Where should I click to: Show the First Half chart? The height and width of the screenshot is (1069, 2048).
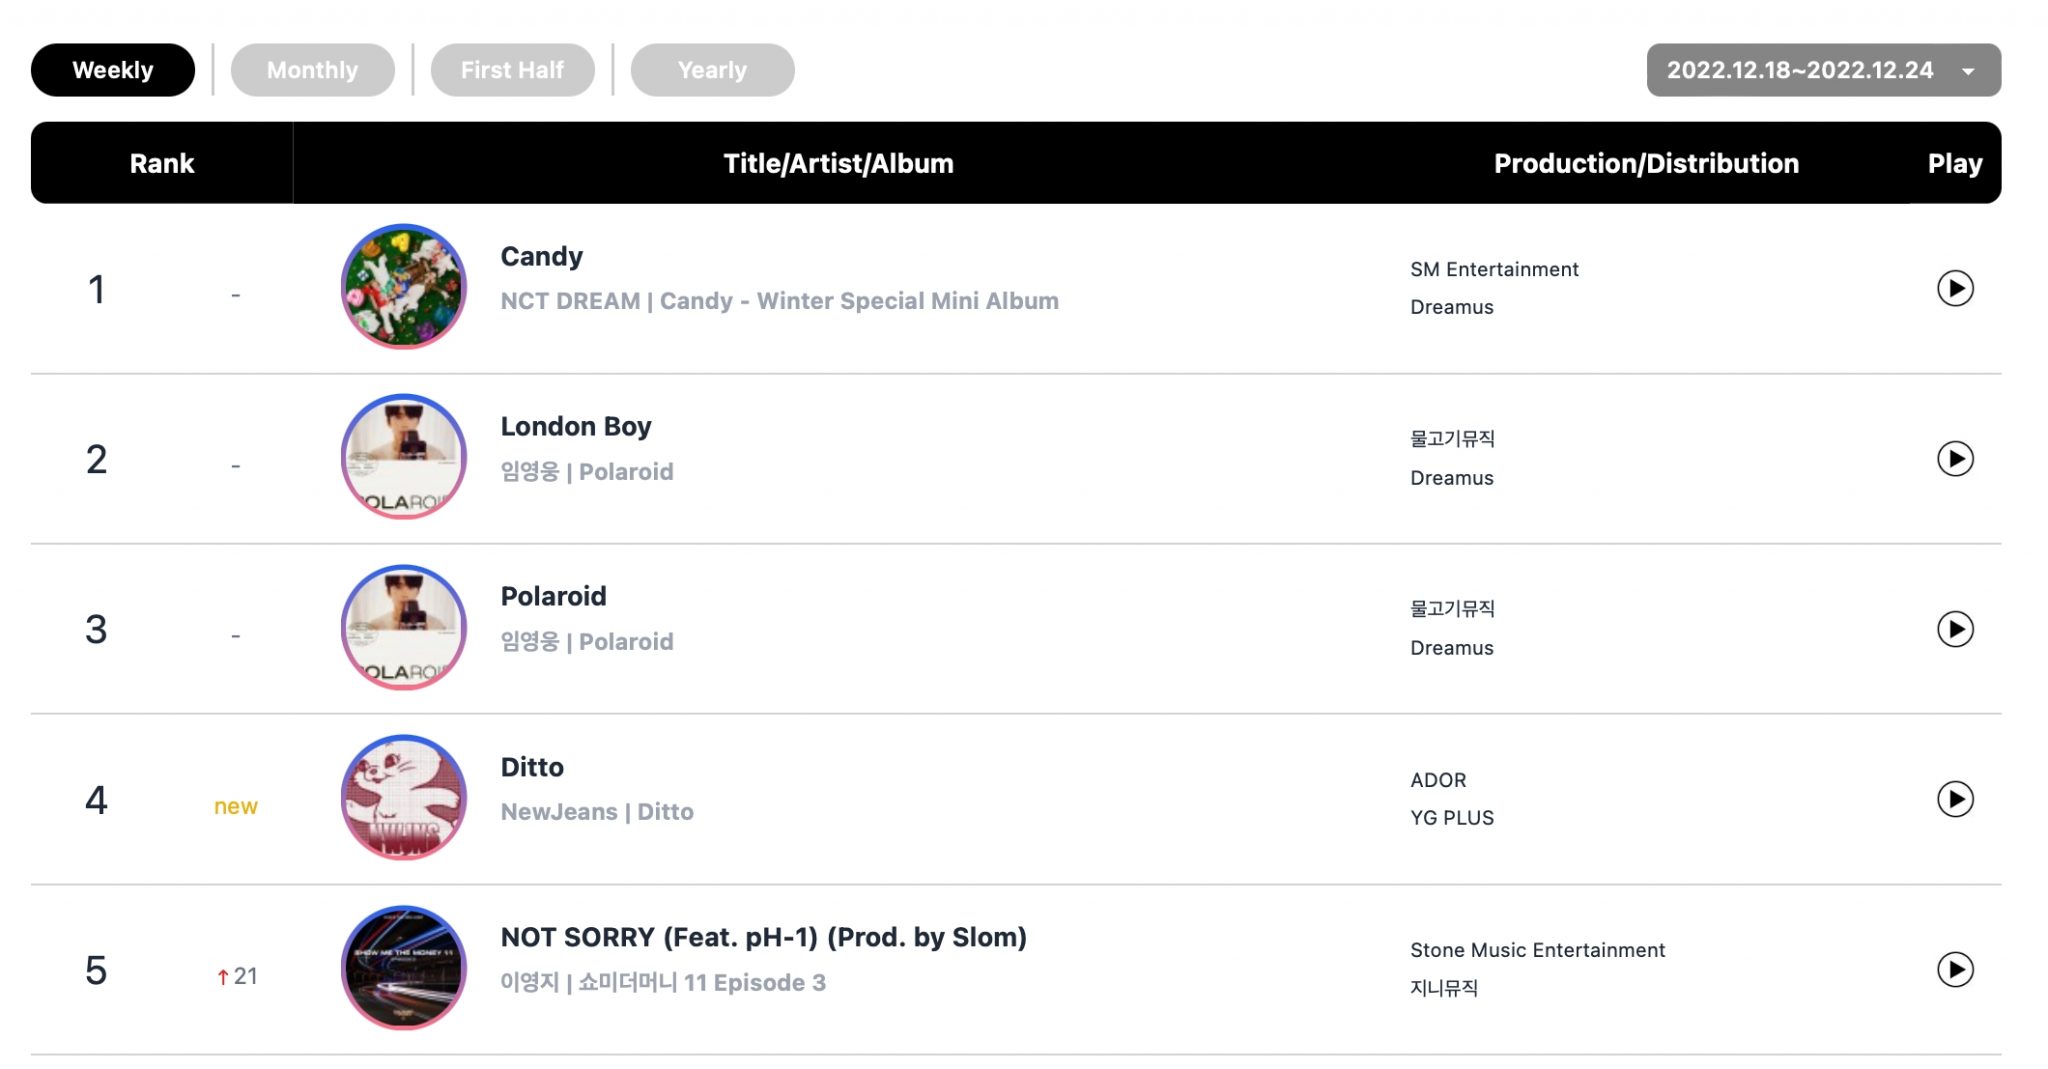[x=512, y=70]
